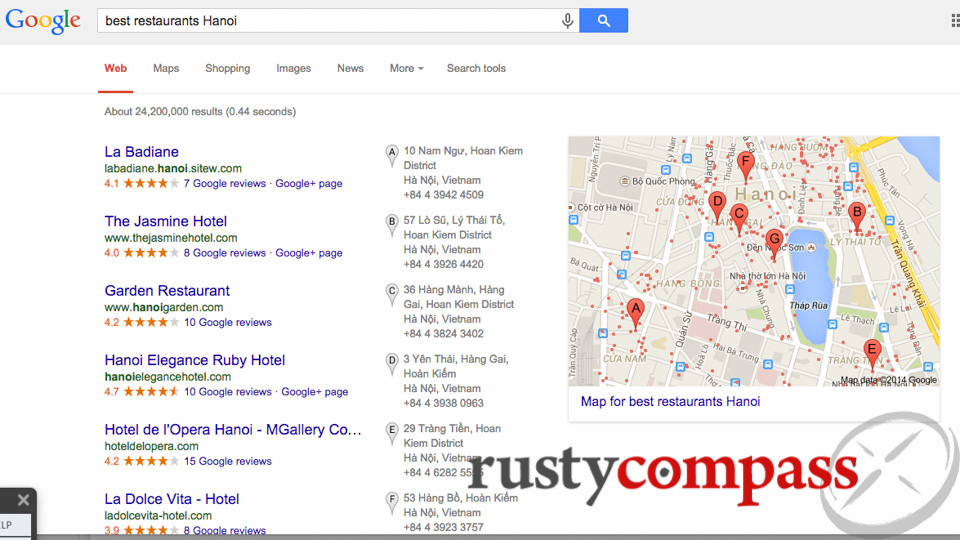Open 7 Google reviews for La Badiane
Viewport: 960px width, 540px height.
pos(225,183)
